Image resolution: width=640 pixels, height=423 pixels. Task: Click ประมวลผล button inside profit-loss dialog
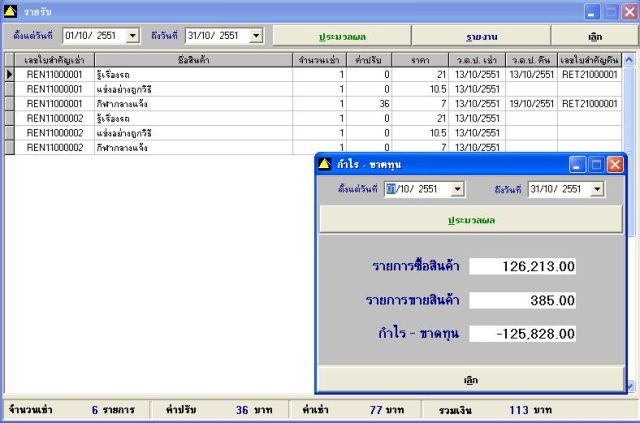click(471, 220)
